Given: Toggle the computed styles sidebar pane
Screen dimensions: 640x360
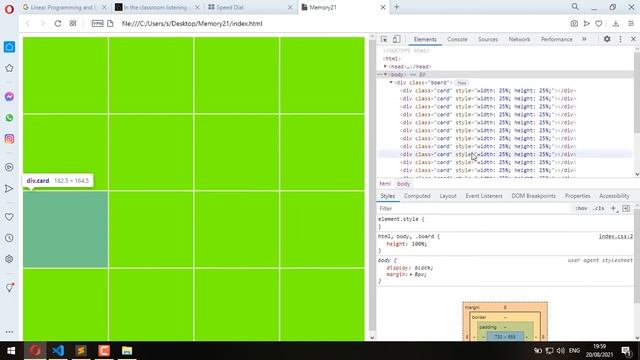Looking at the screenshot, I should tap(626, 209).
